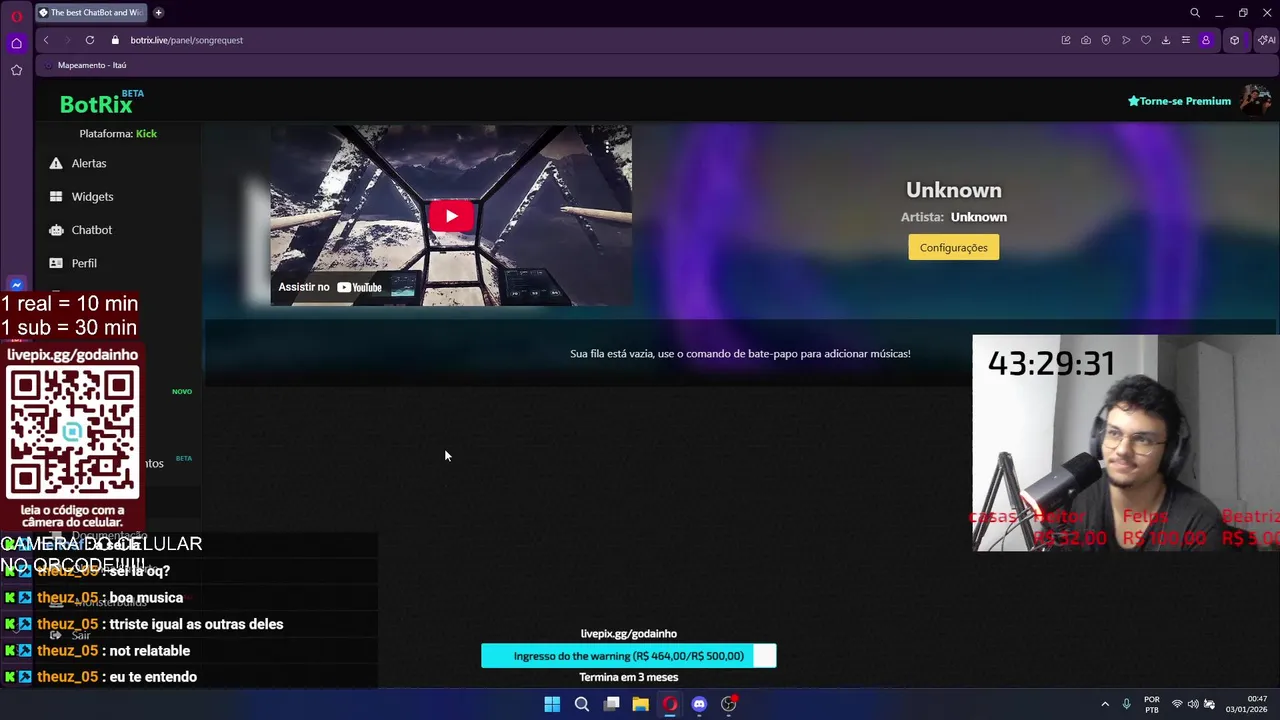Click the Widgets grid icon in sidebar
Viewport: 1280px width, 720px height.
tap(56, 197)
